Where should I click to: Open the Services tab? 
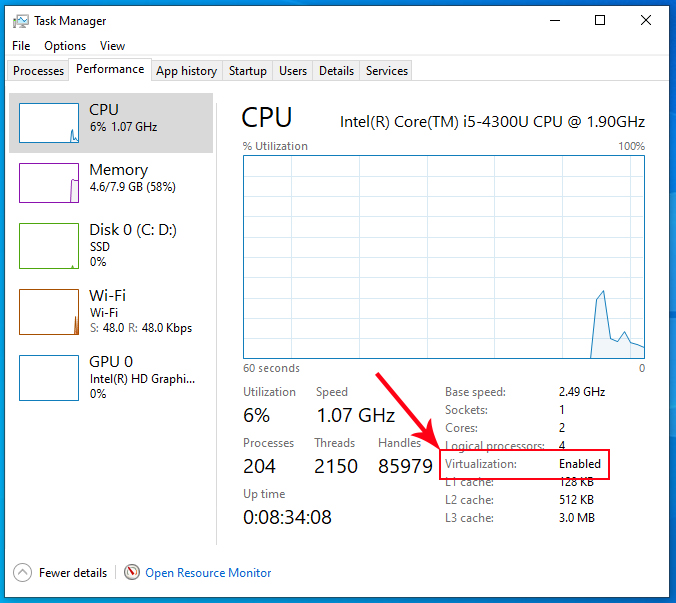[x=387, y=71]
